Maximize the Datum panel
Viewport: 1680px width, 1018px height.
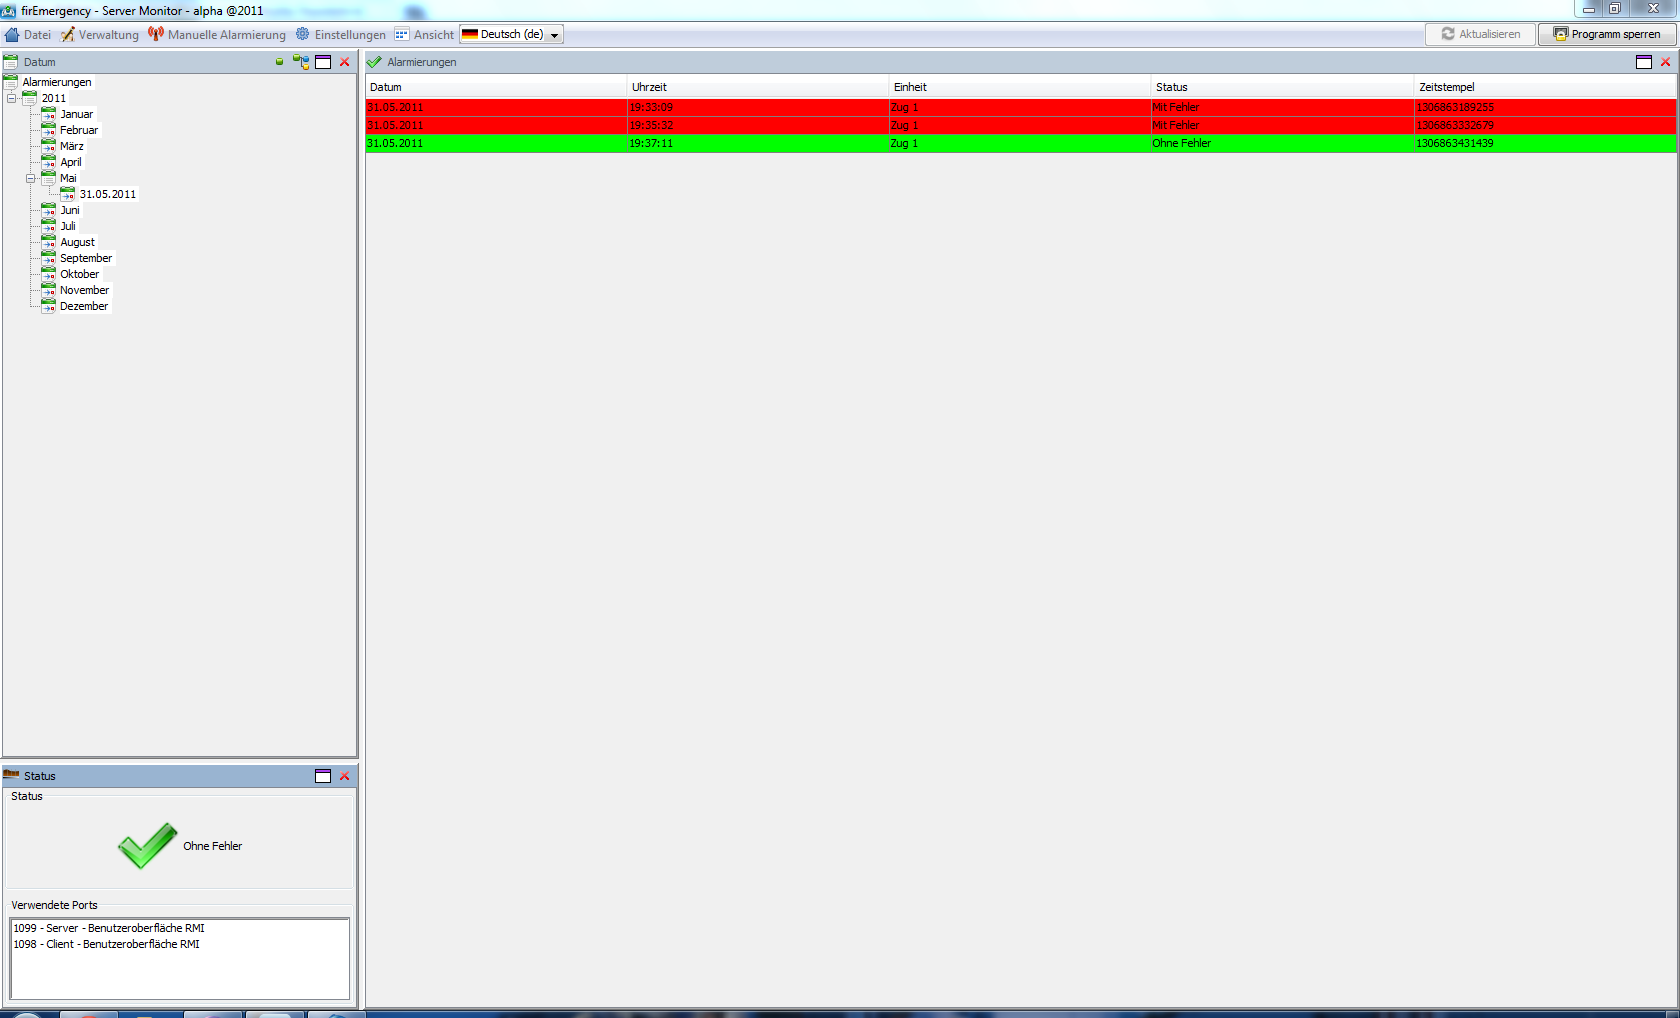click(x=323, y=62)
